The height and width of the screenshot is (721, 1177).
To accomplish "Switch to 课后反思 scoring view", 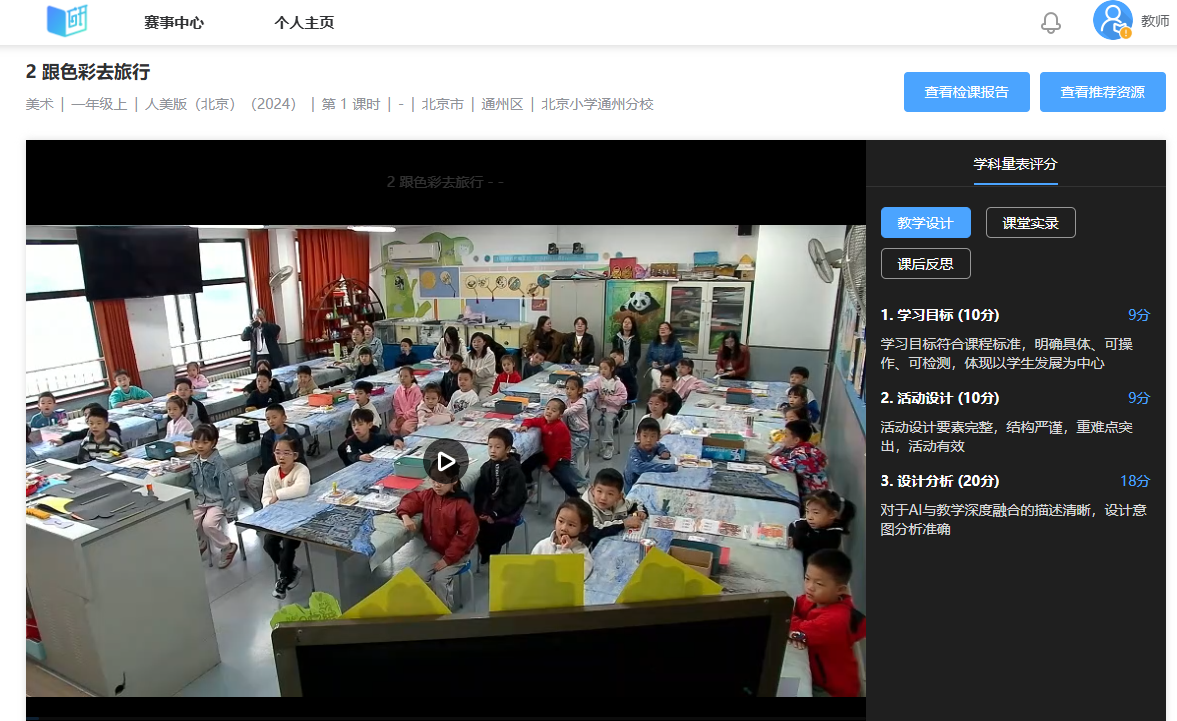I will click(x=925, y=263).
